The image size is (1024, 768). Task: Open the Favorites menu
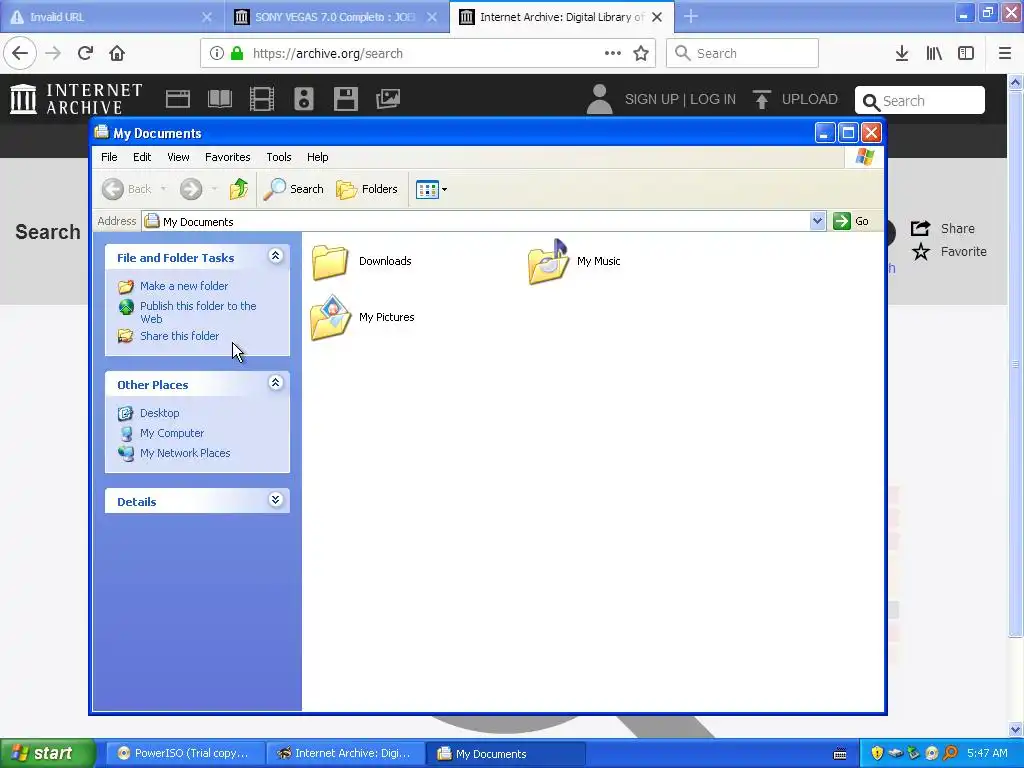(227, 157)
